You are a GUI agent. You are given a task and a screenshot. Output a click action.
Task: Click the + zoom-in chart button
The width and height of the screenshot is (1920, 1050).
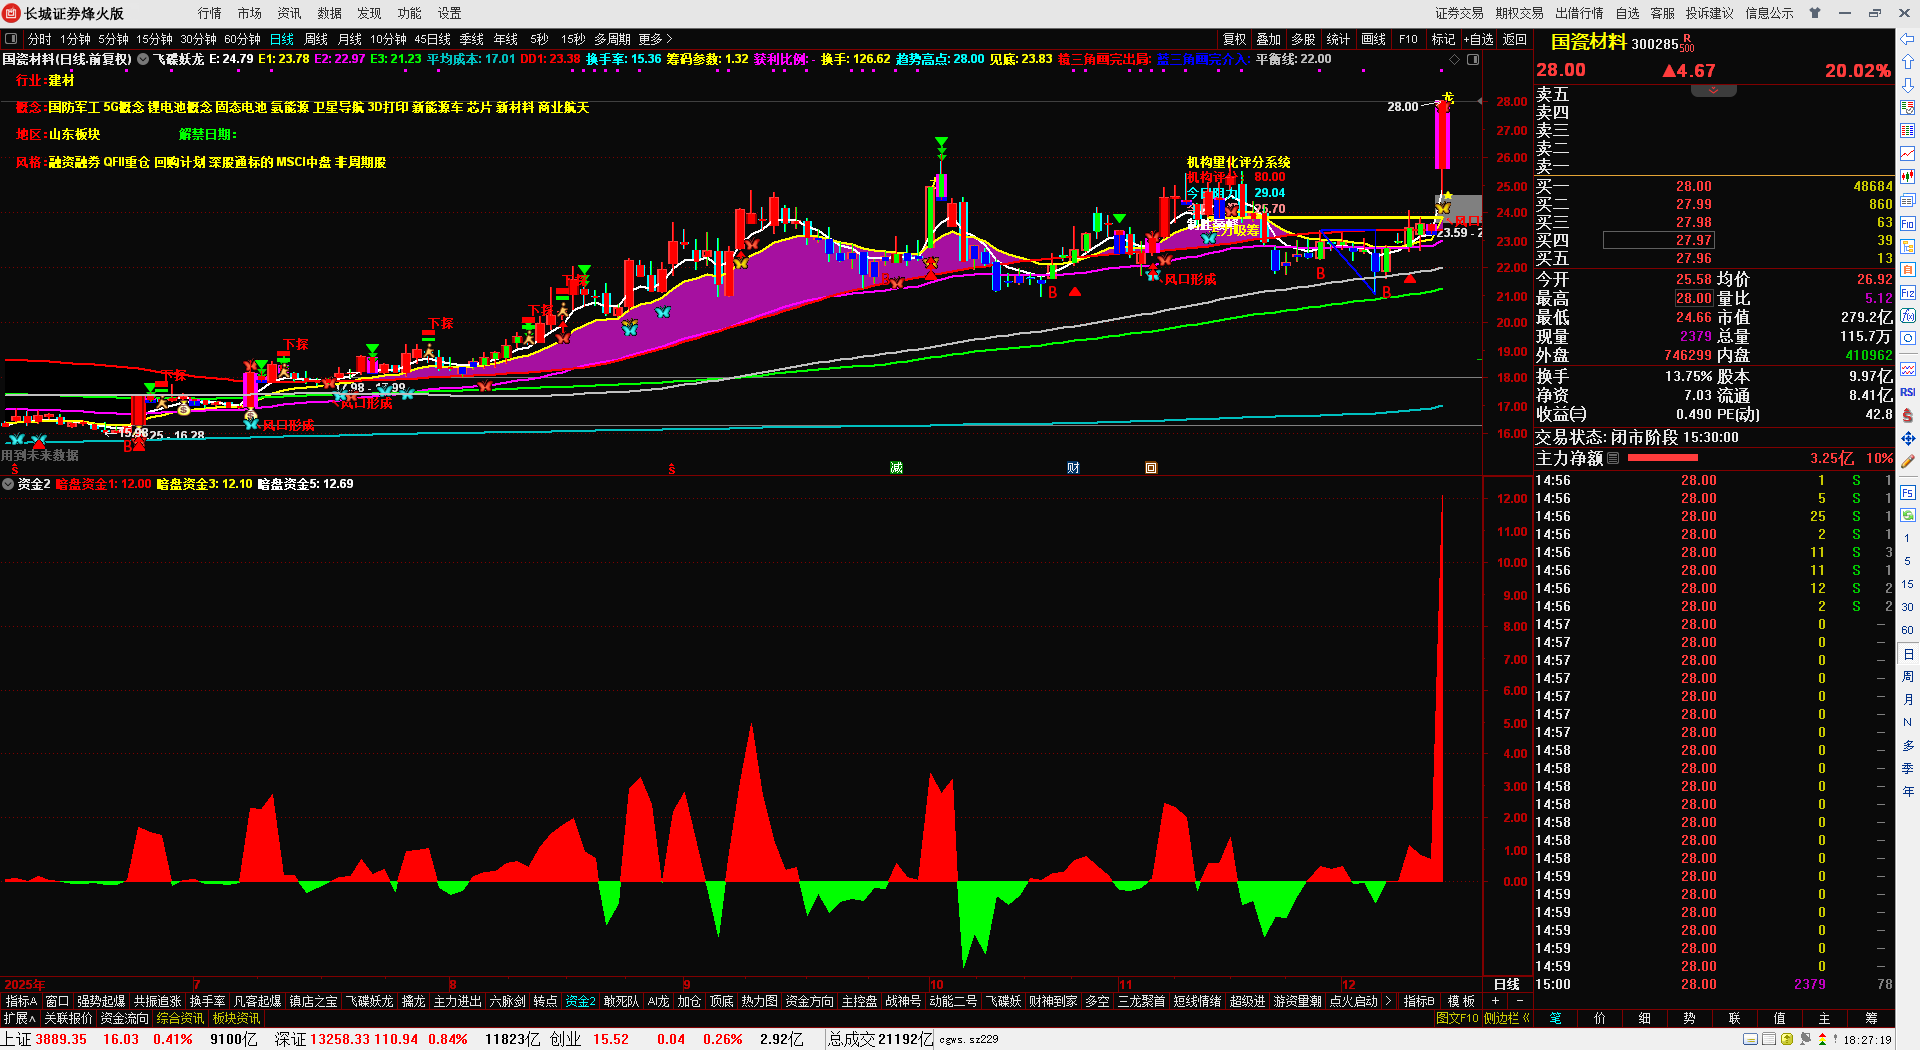pos(1496,1001)
